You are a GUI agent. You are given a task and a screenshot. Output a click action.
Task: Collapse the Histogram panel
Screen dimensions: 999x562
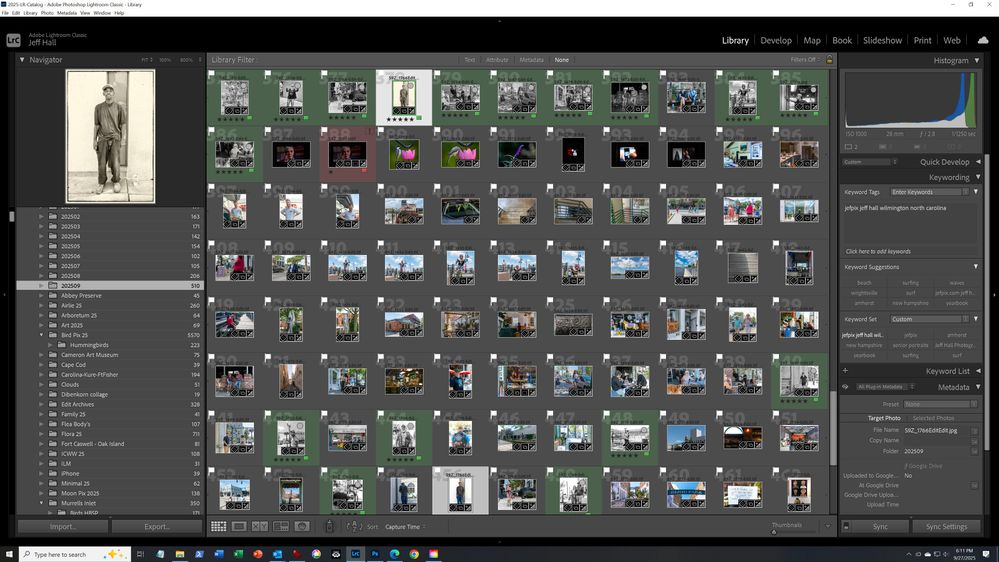[x=977, y=61]
